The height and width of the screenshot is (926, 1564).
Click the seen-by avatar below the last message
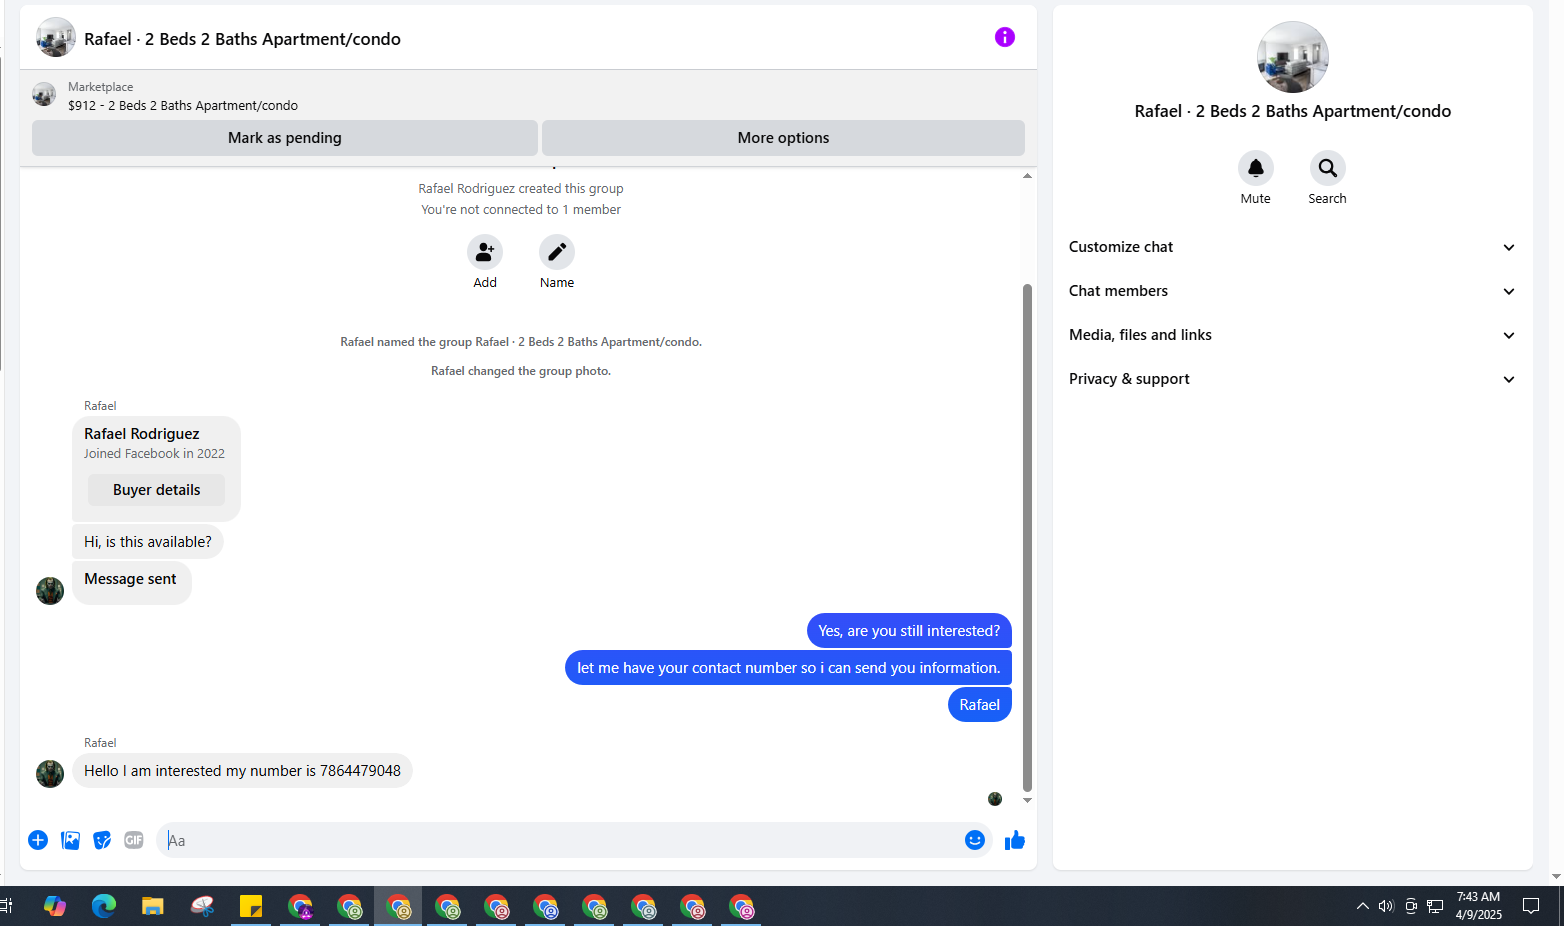point(995,799)
